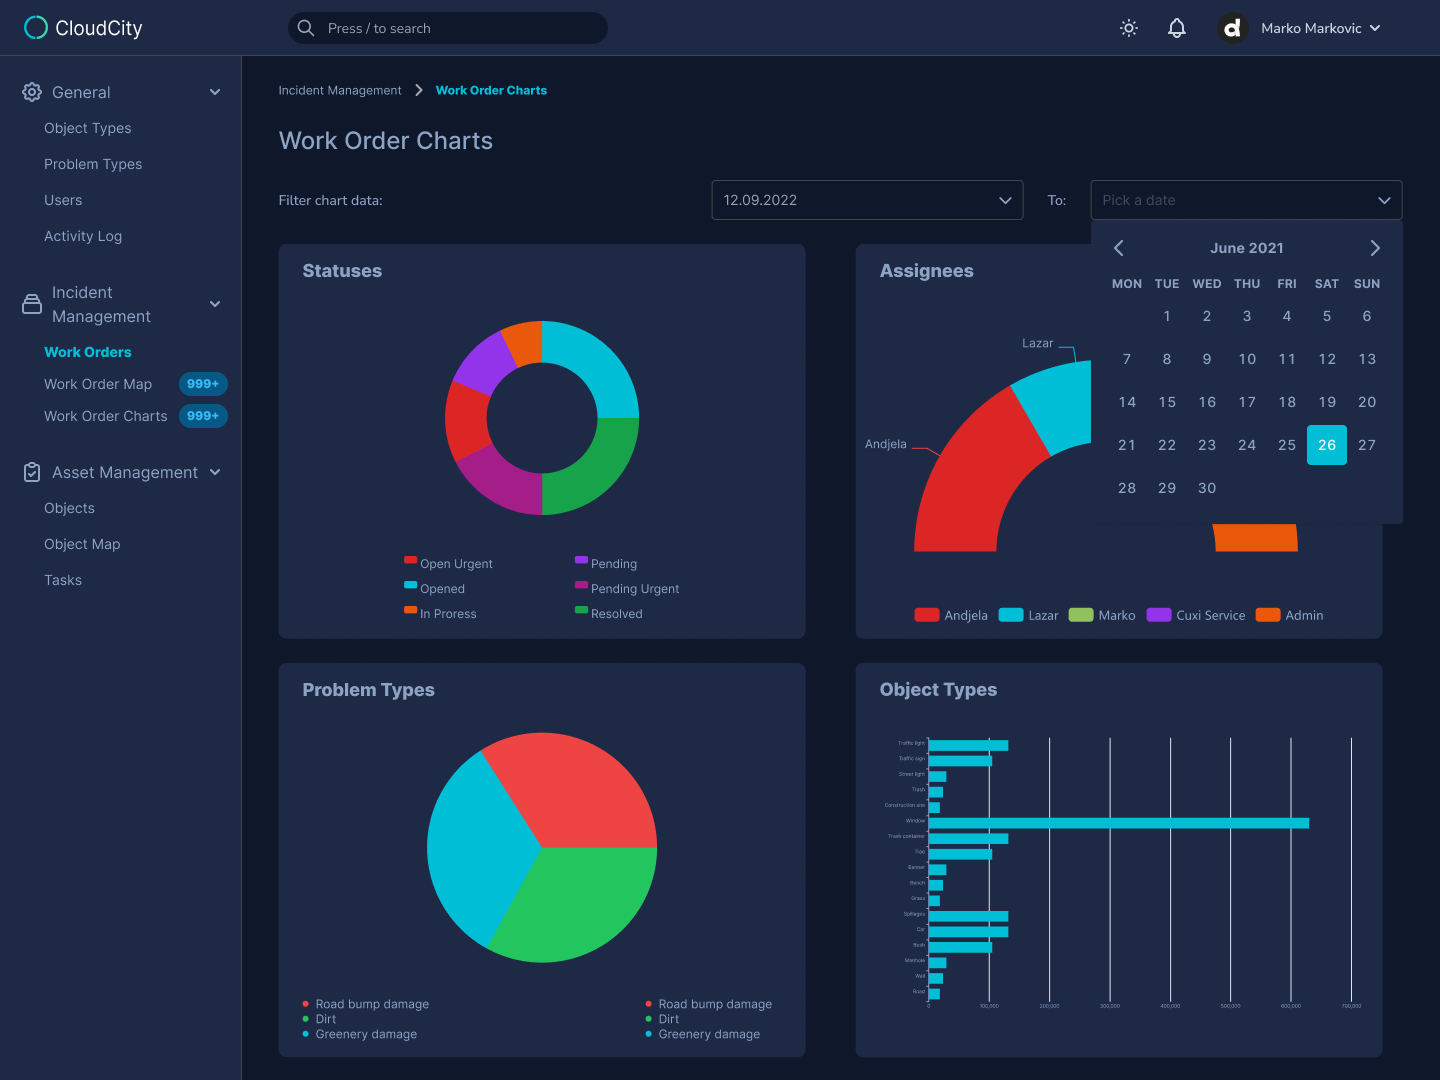The image size is (1440, 1080).
Task: Select June 26 in the calendar
Action: click(x=1326, y=444)
